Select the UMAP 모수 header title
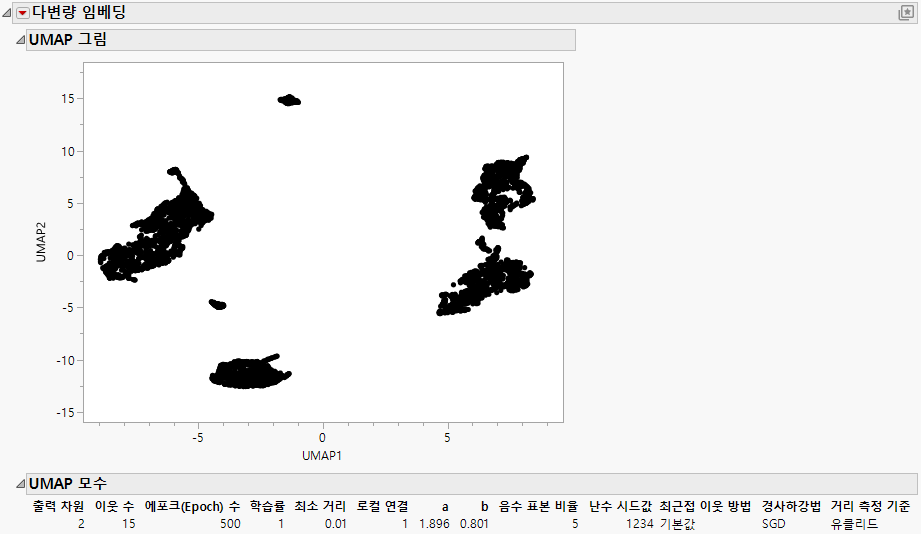This screenshot has height=534, width=921. pos(68,483)
